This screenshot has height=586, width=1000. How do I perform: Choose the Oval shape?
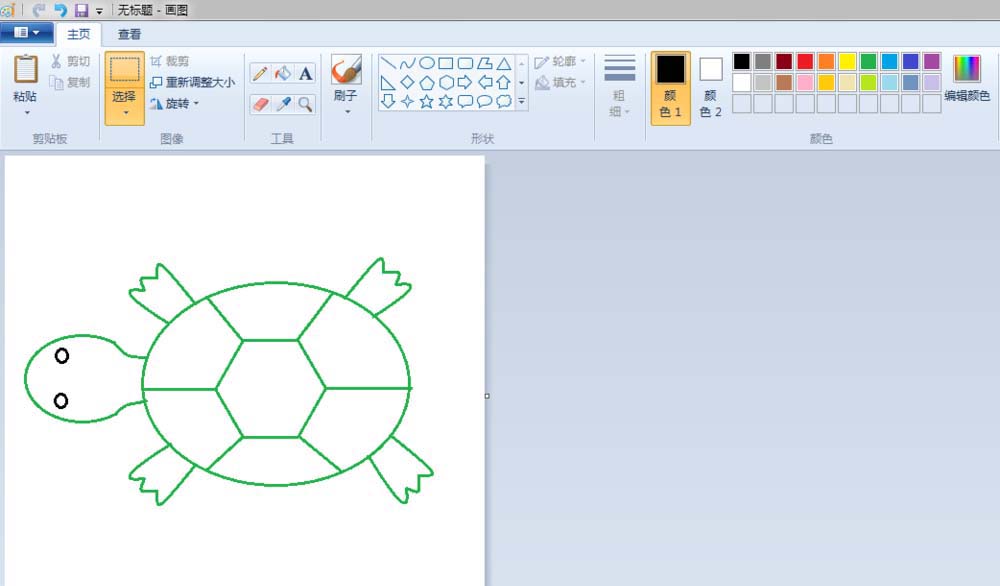(x=427, y=63)
